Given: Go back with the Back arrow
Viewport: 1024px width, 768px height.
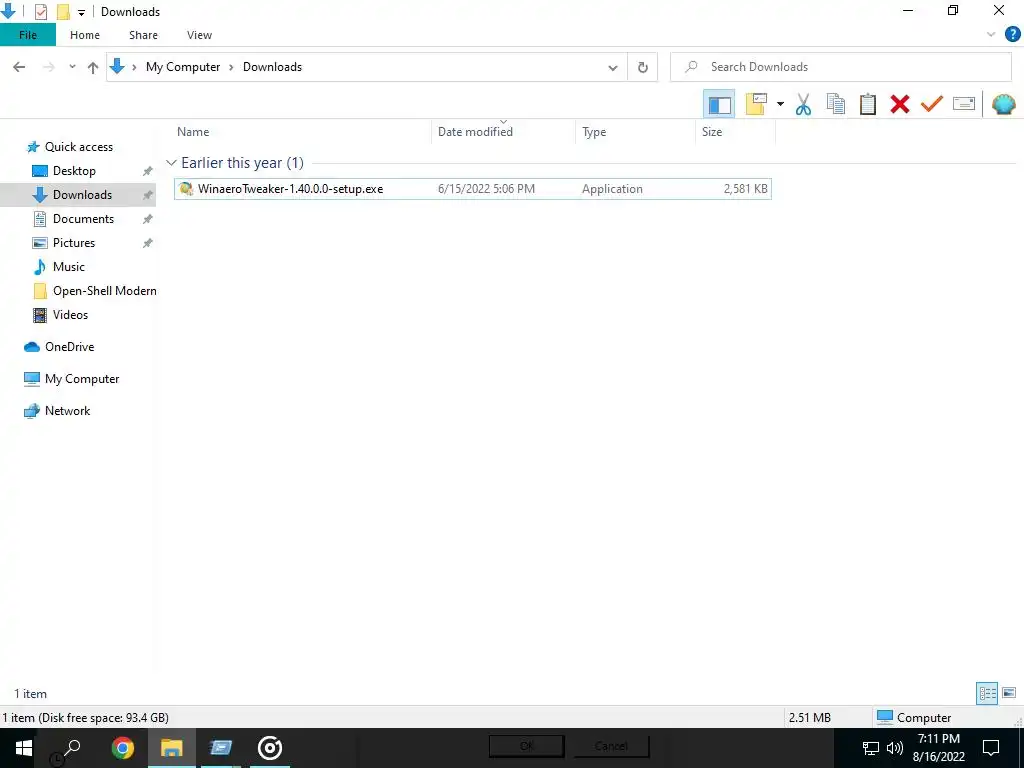Looking at the screenshot, I should [x=19, y=67].
